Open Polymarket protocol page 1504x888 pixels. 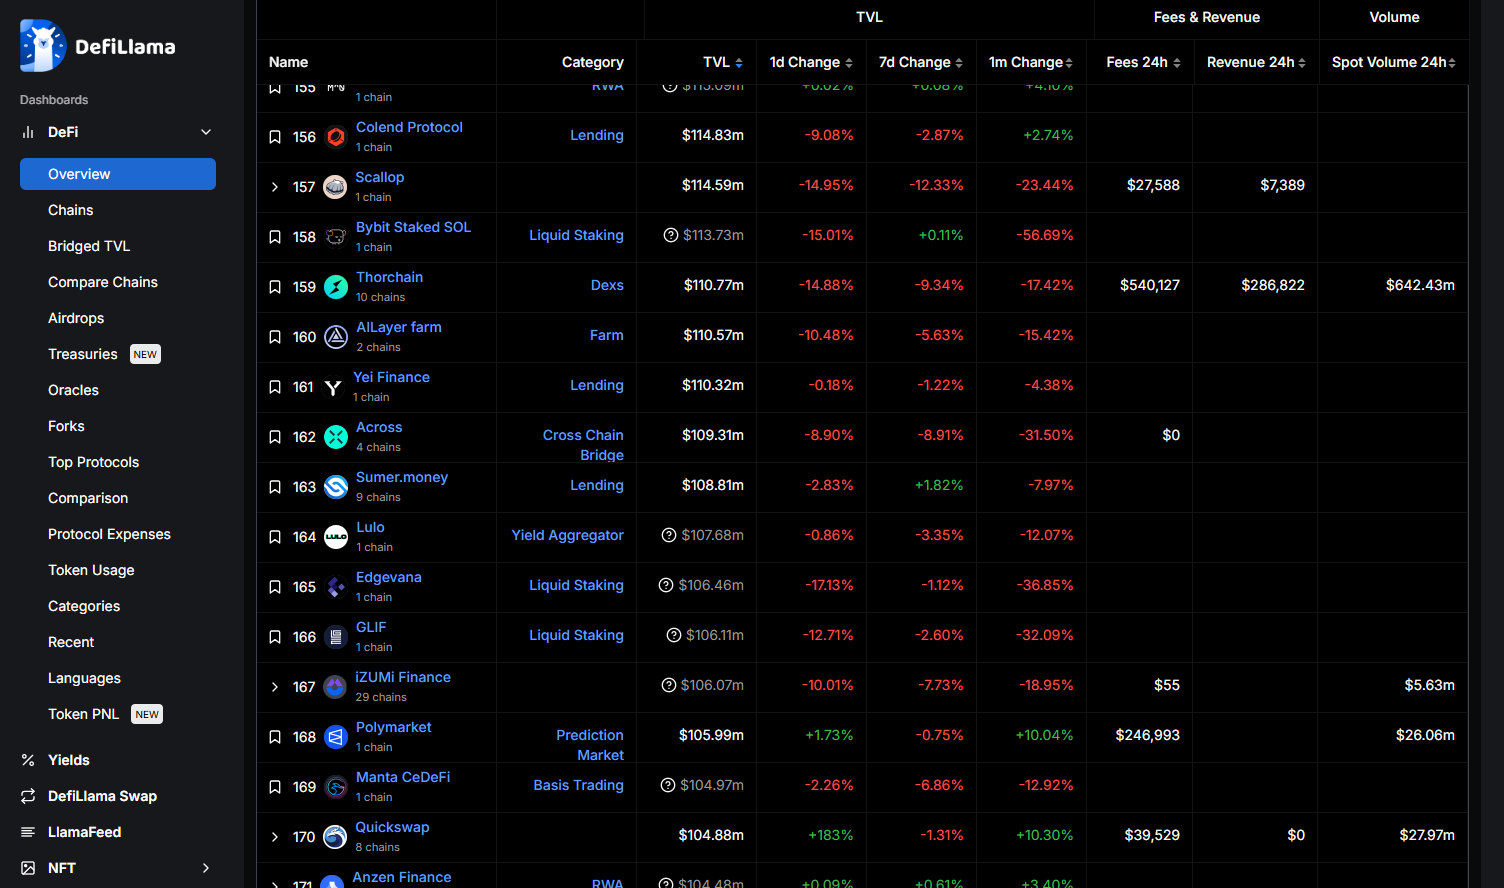394,727
